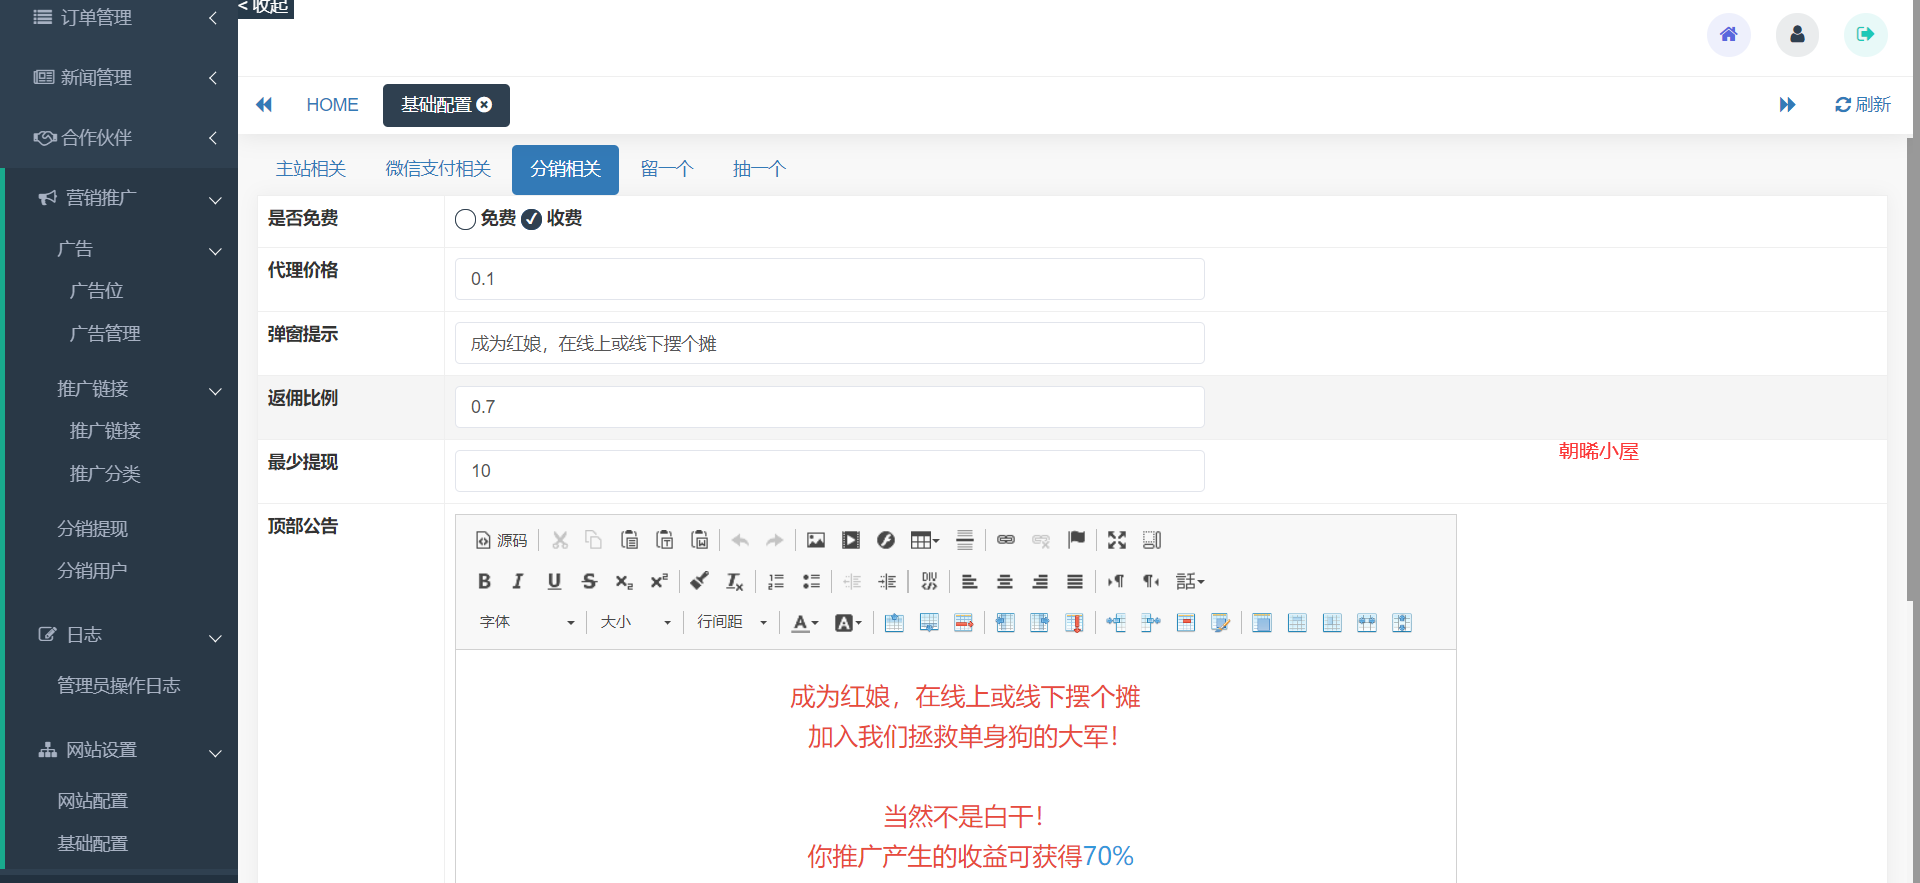This screenshot has height=883, width=1920.
Task: Click the insert hyperlink icon
Action: click(1006, 540)
